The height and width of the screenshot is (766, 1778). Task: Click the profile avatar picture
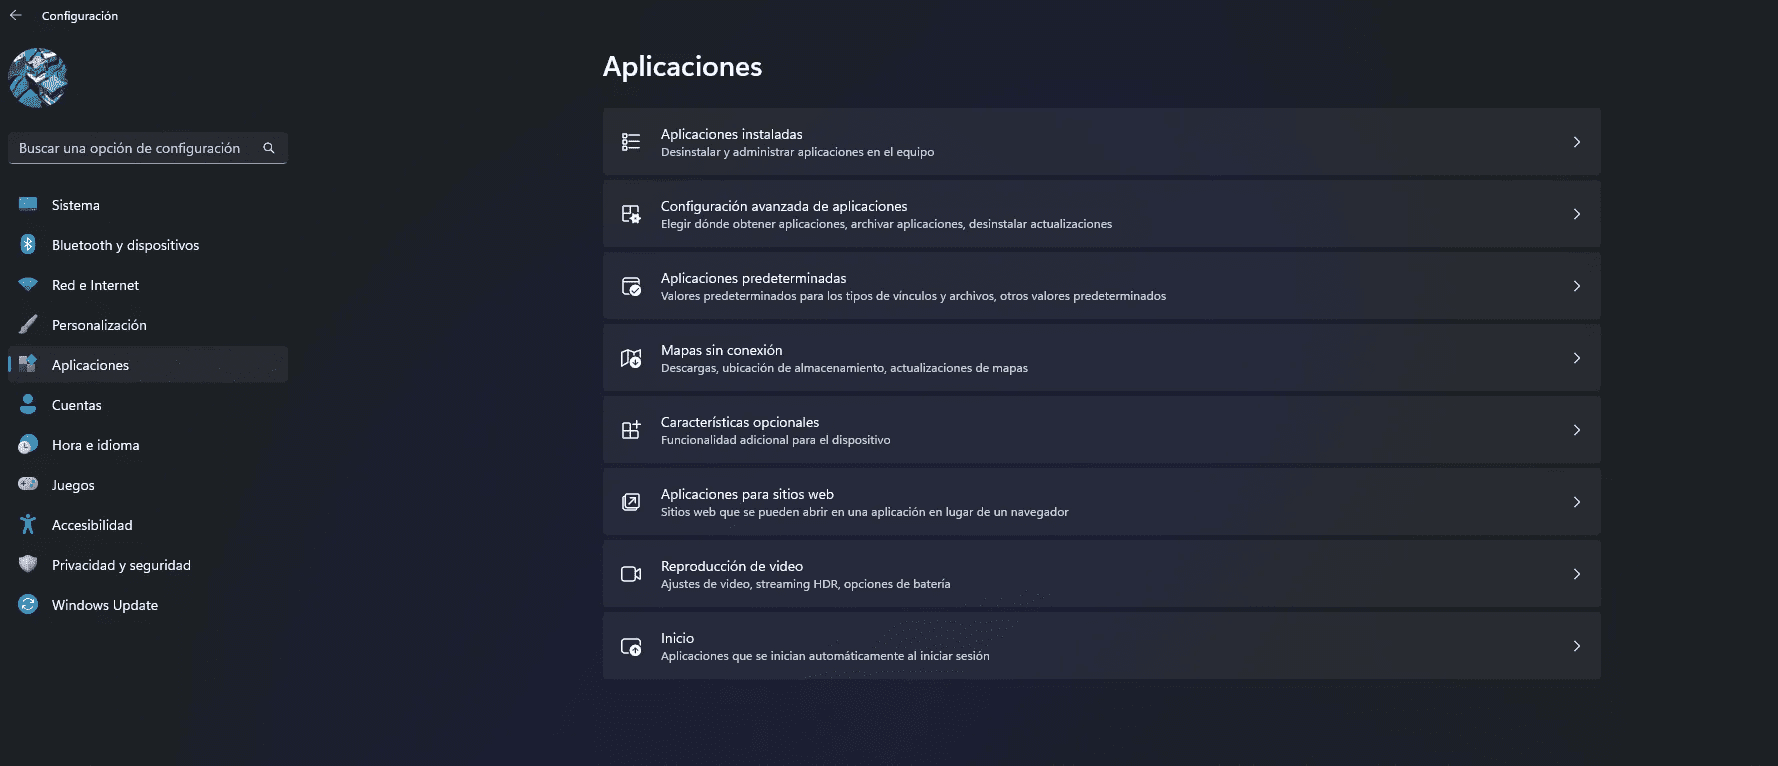[x=38, y=78]
